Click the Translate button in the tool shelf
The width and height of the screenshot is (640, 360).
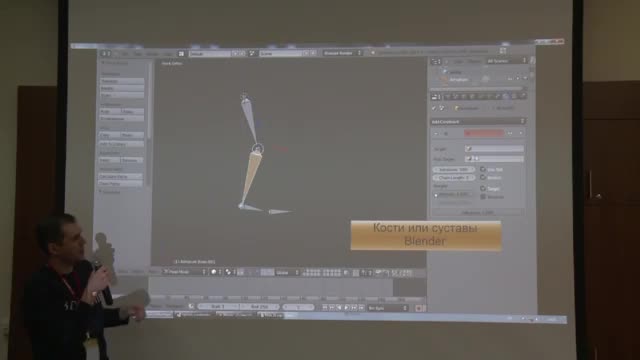122,81
